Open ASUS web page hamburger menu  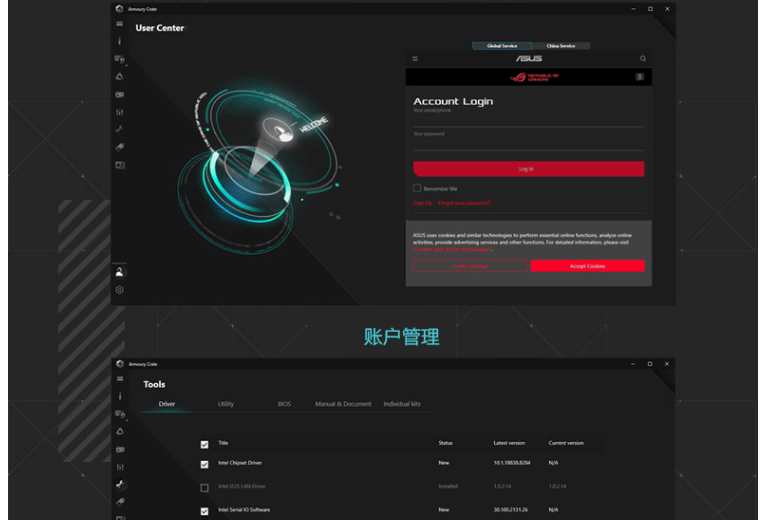415,59
